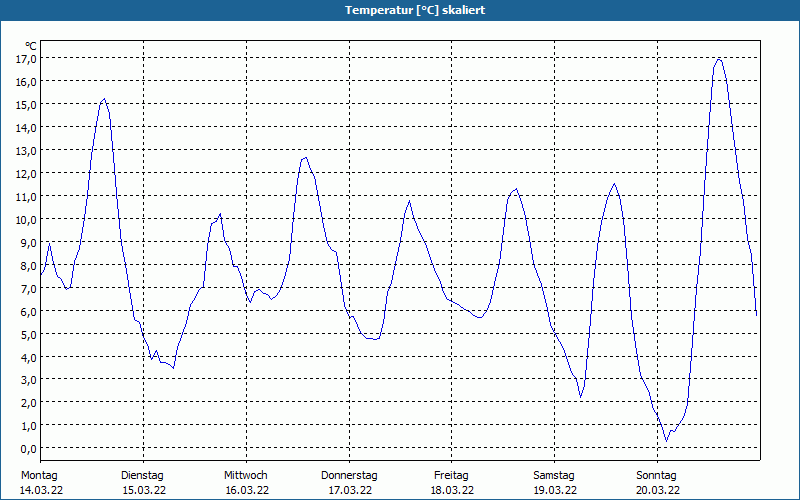
Task: Click the °C unit label on axis
Action: click(31, 46)
